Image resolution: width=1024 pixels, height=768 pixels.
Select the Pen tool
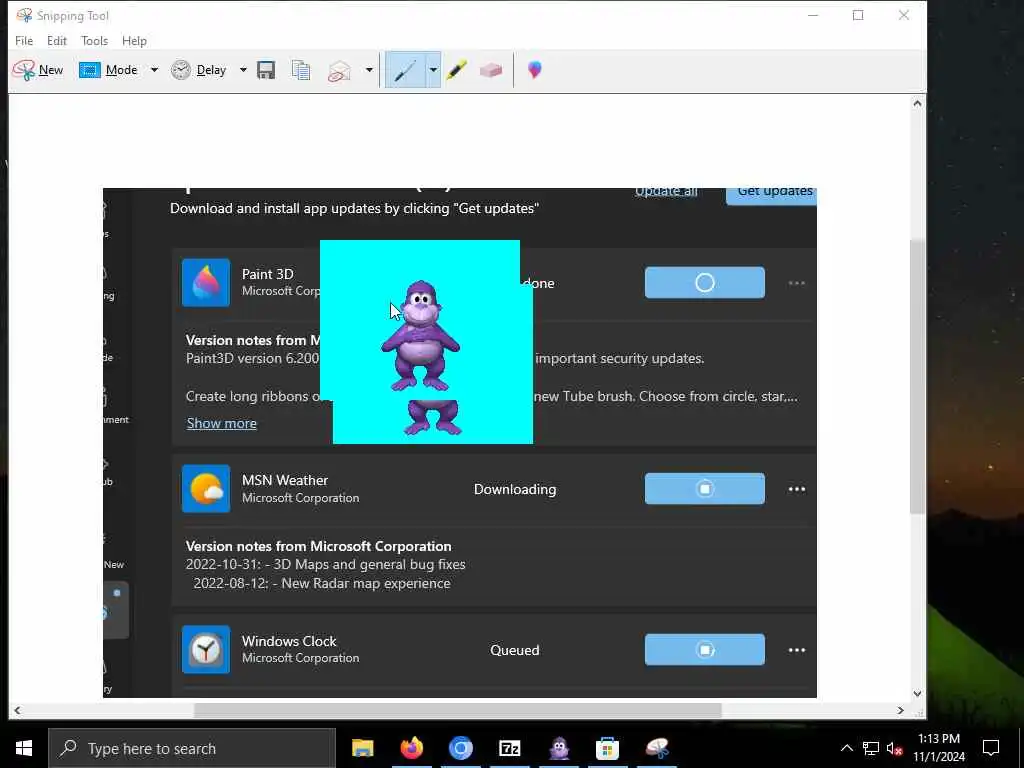[x=405, y=70]
